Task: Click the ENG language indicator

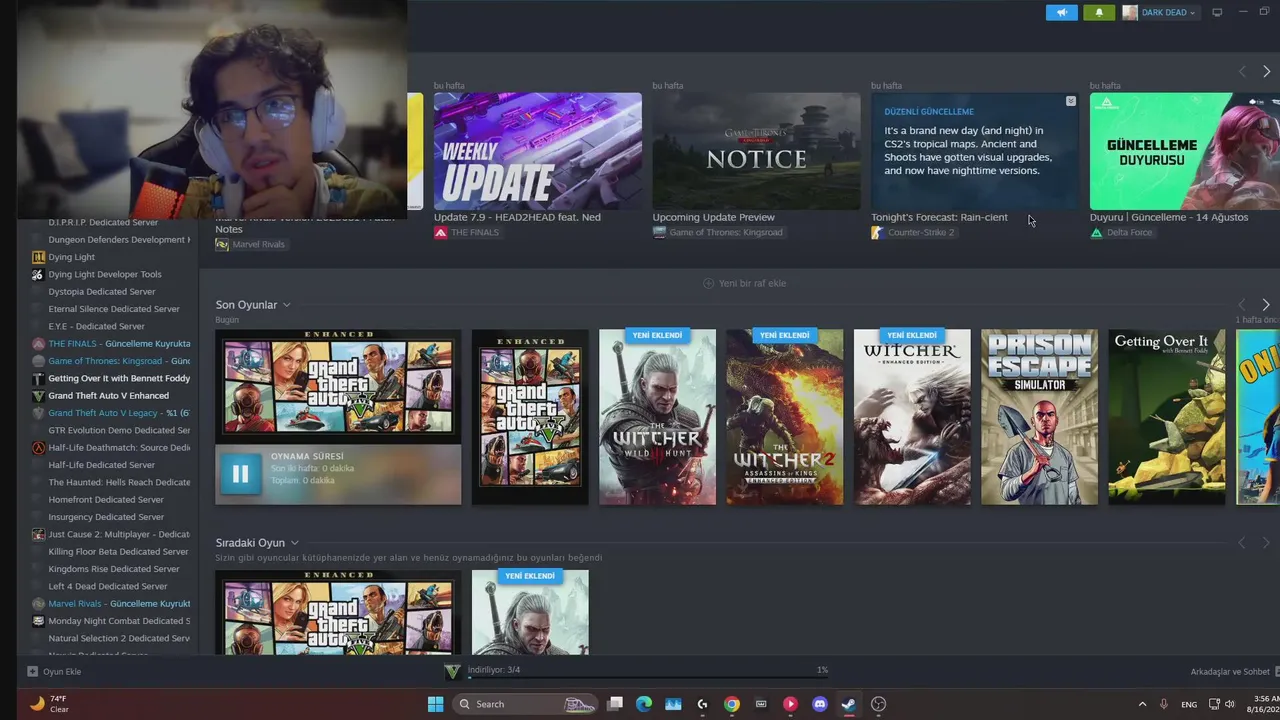Action: [1189, 704]
